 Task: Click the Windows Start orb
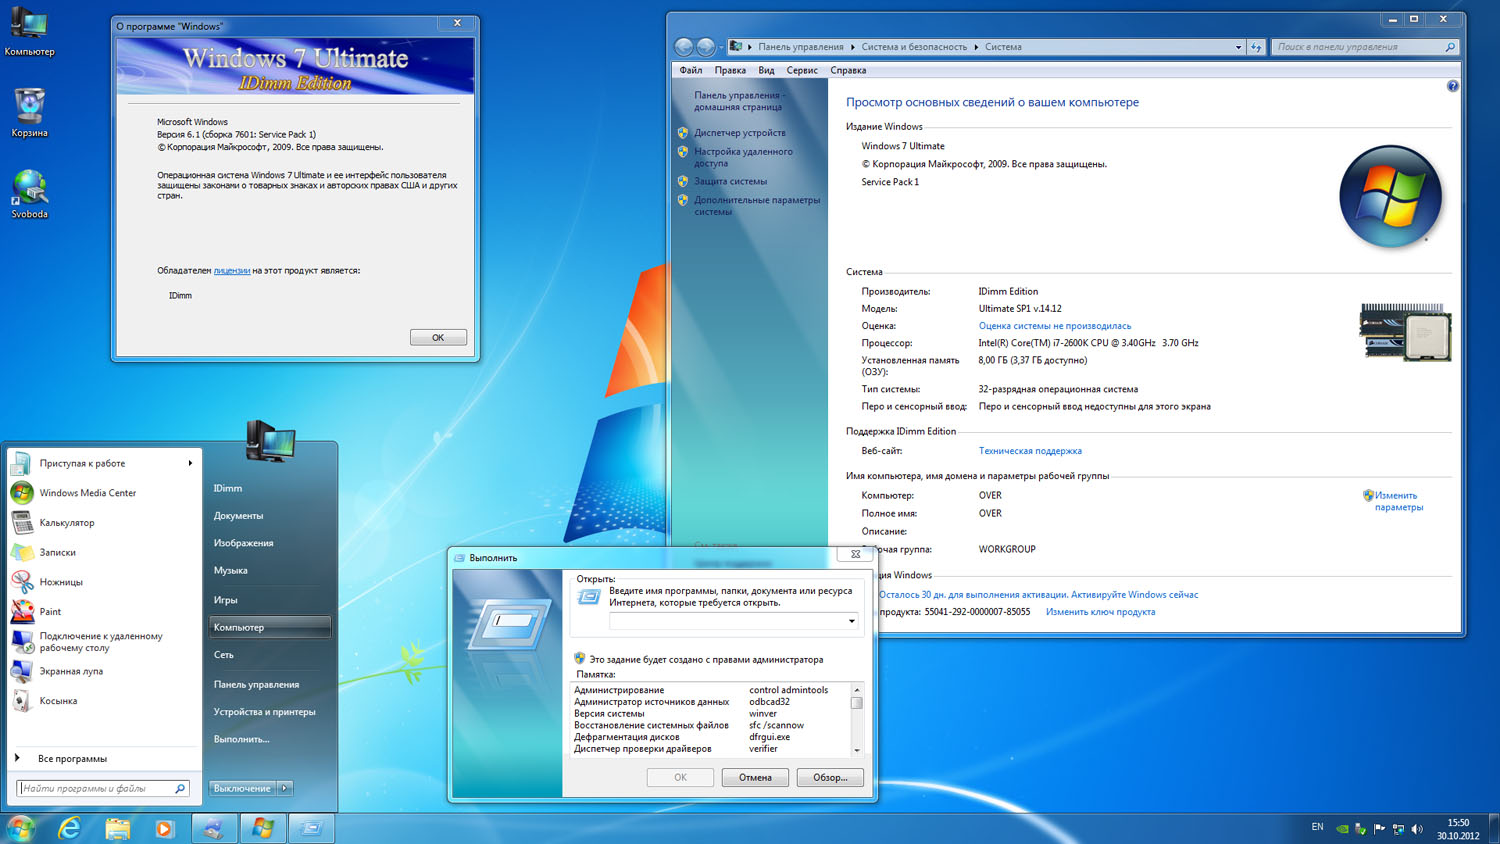[20, 828]
